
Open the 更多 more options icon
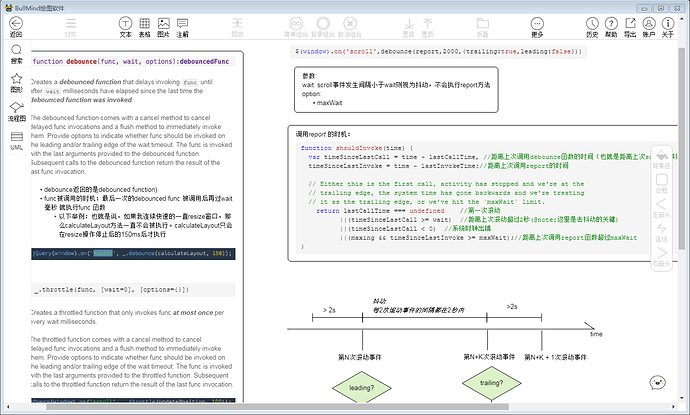[x=537, y=27]
